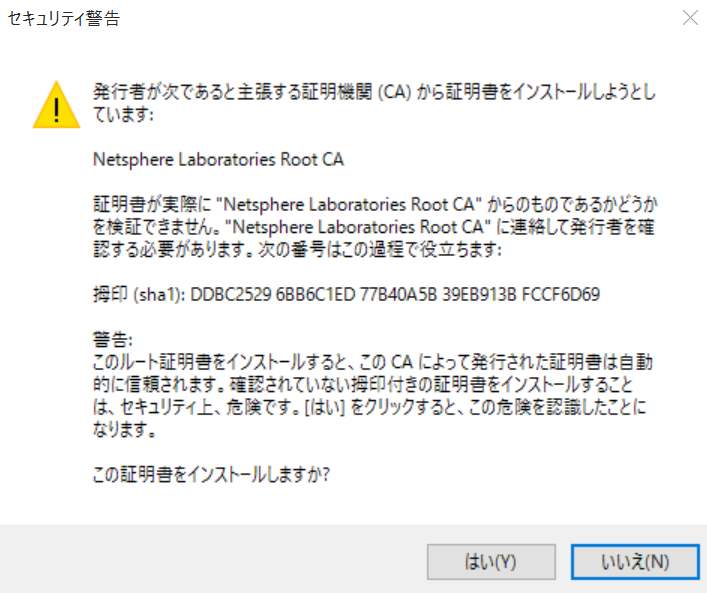Click the この証明書をインストールしますか? question
This screenshot has width=707, height=593.
point(211,475)
